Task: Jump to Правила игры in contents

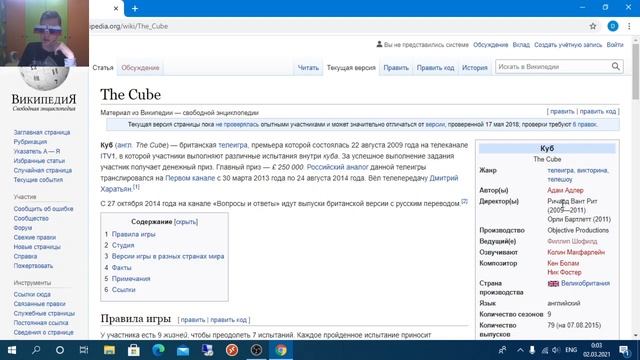Action: click(x=133, y=234)
